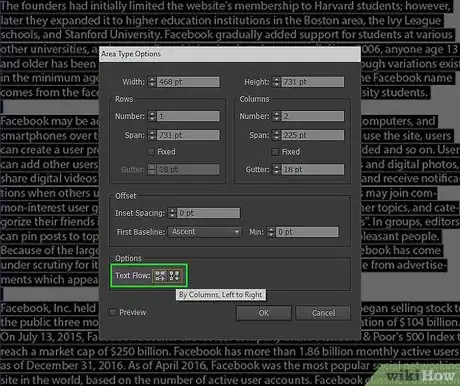Image resolution: width=460 pixels, height=386 pixels.
Task: Adjust the Inset Spacing stepper
Action: point(172,213)
